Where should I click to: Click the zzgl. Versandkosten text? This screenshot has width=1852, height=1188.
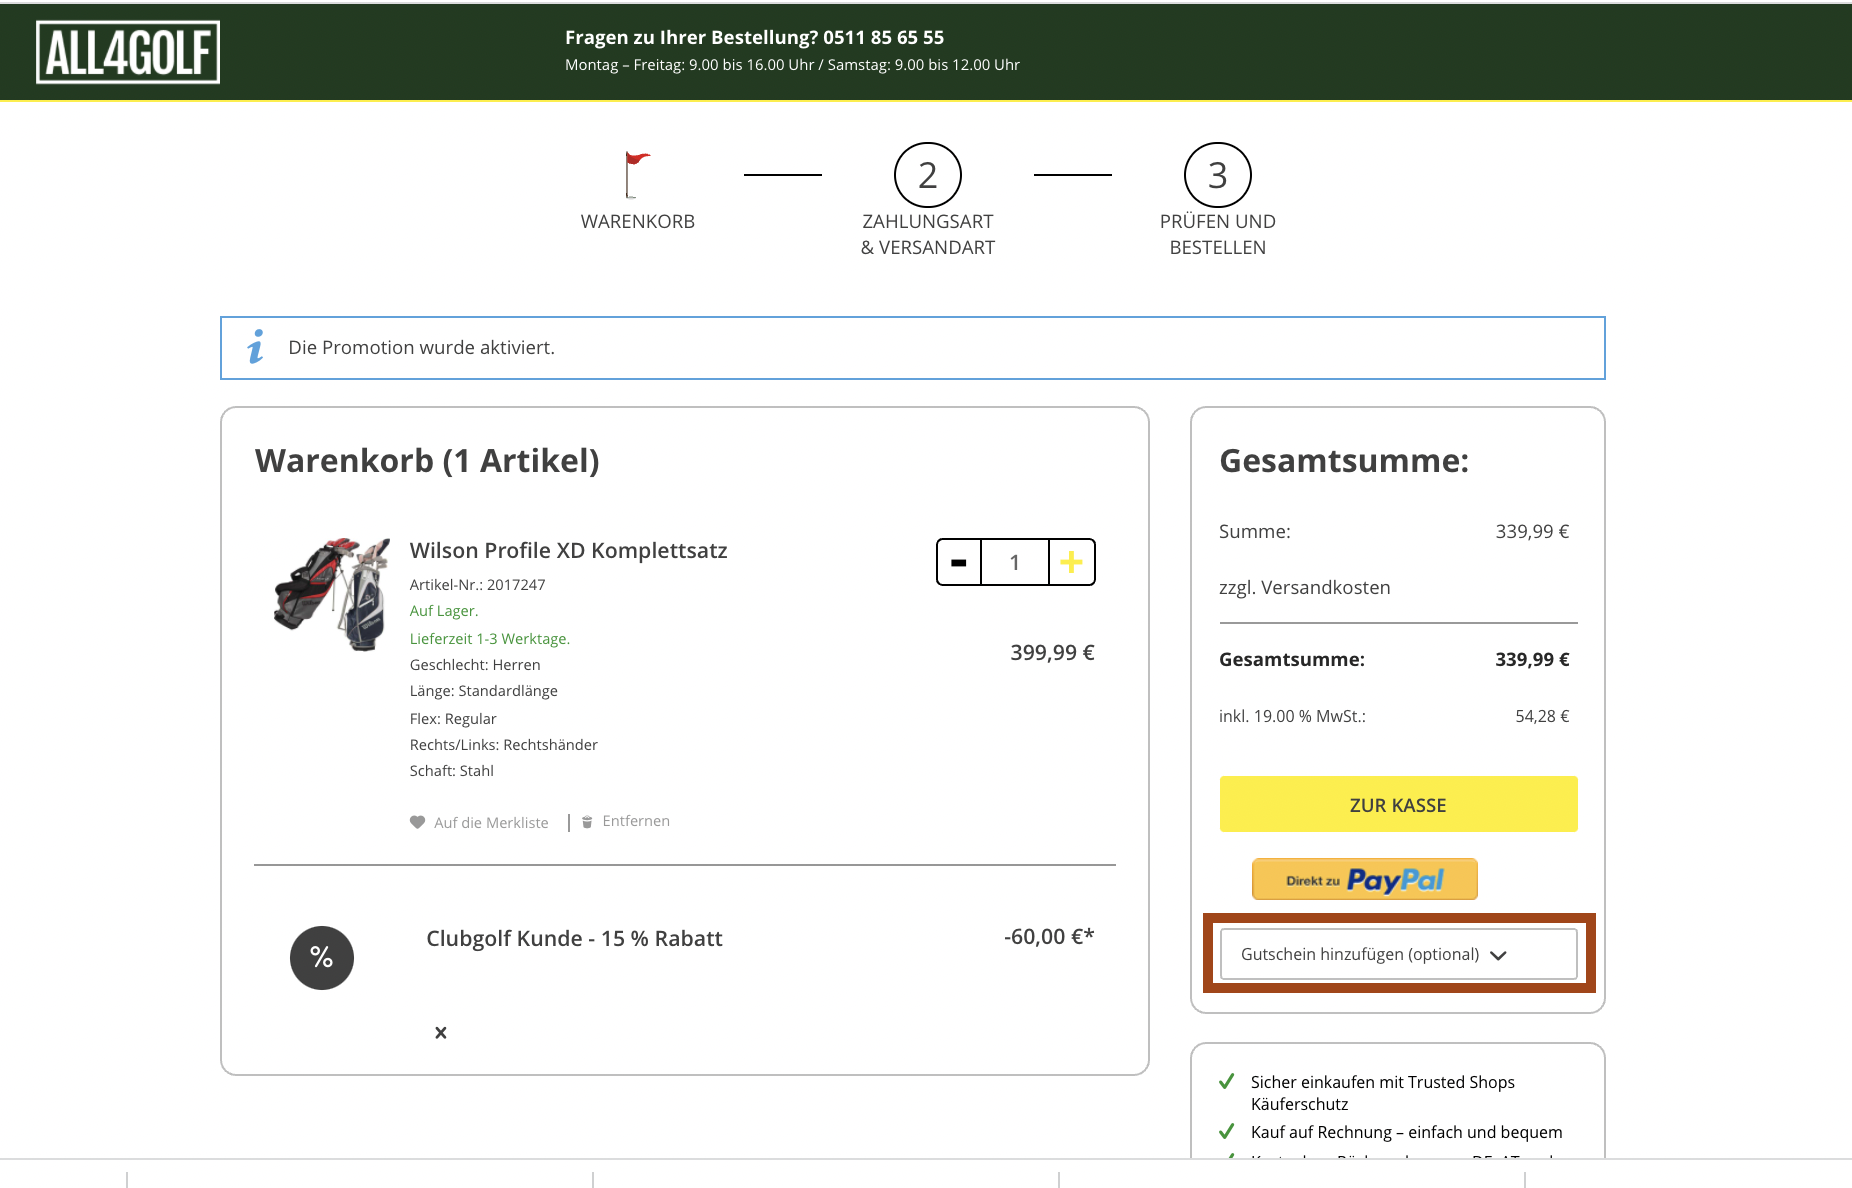[x=1304, y=587]
